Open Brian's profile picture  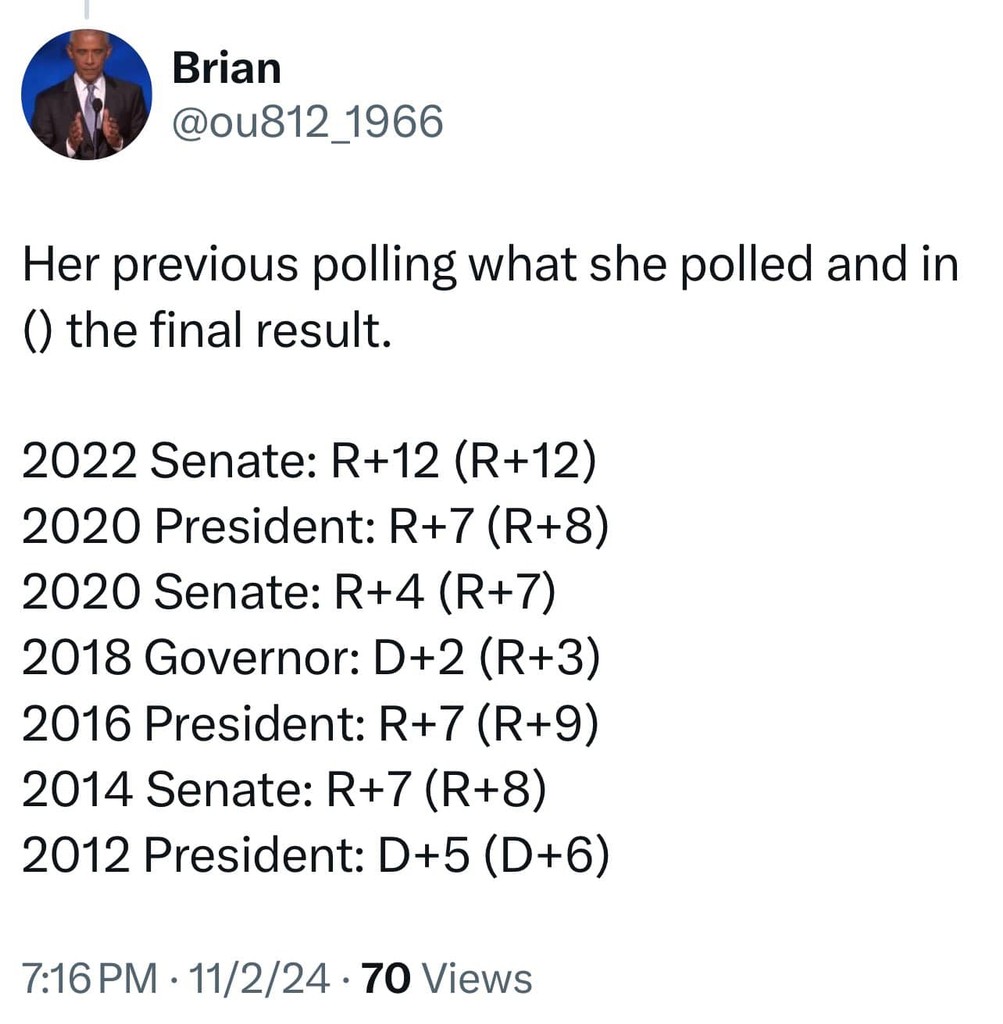tap(86, 94)
